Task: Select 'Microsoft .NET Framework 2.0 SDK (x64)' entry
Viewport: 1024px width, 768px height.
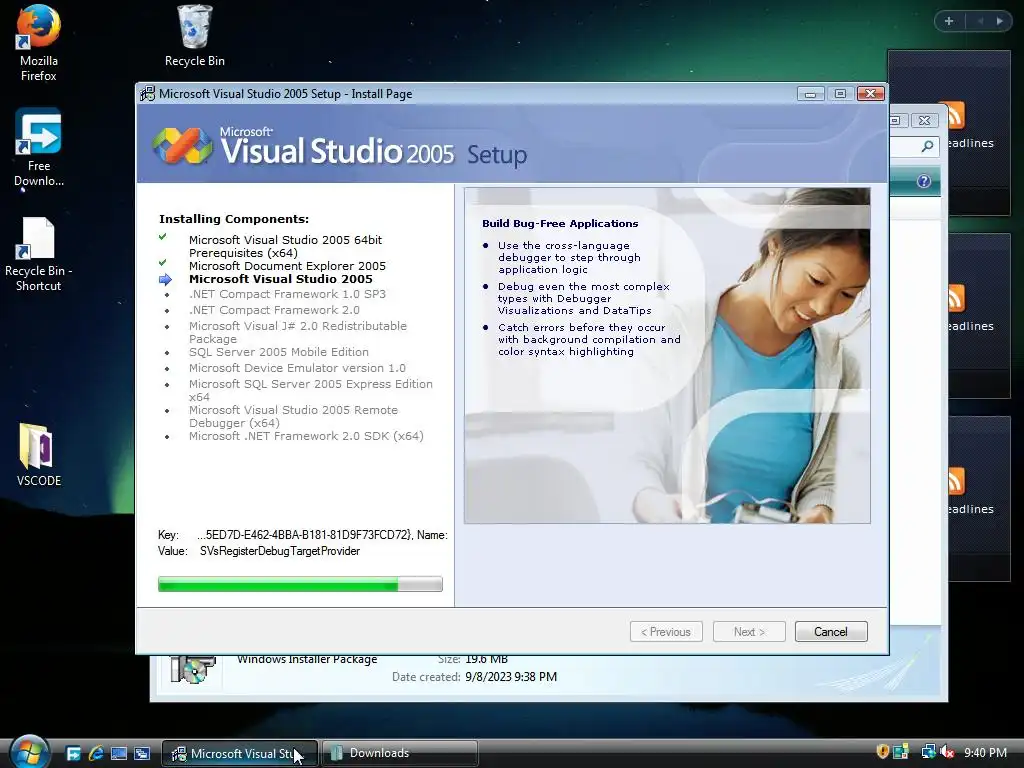Action: click(306, 436)
